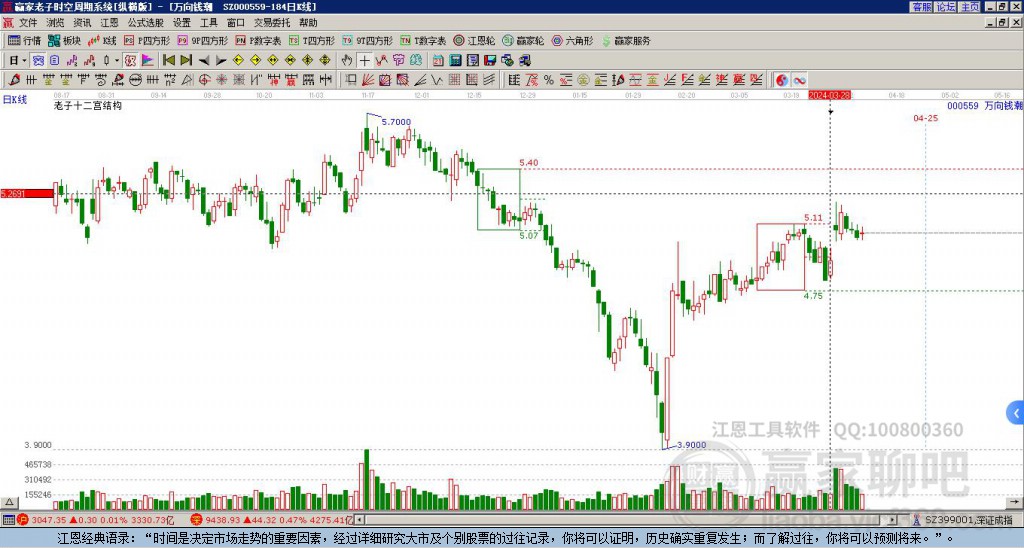Viewport: 1024px width, 548px height.
Task: Click the grid icon in status bar
Action: tap(8, 520)
